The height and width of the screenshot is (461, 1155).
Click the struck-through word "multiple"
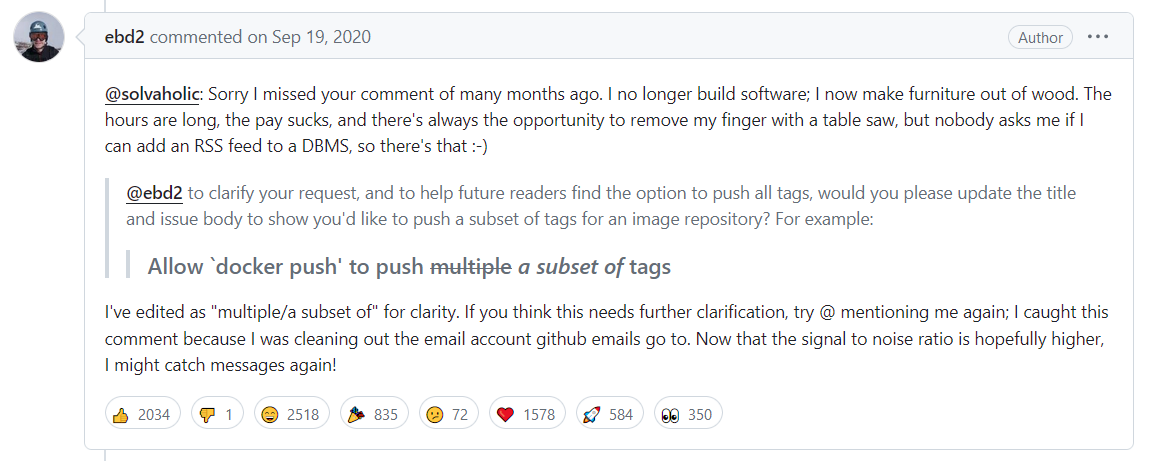tap(469, 266)
